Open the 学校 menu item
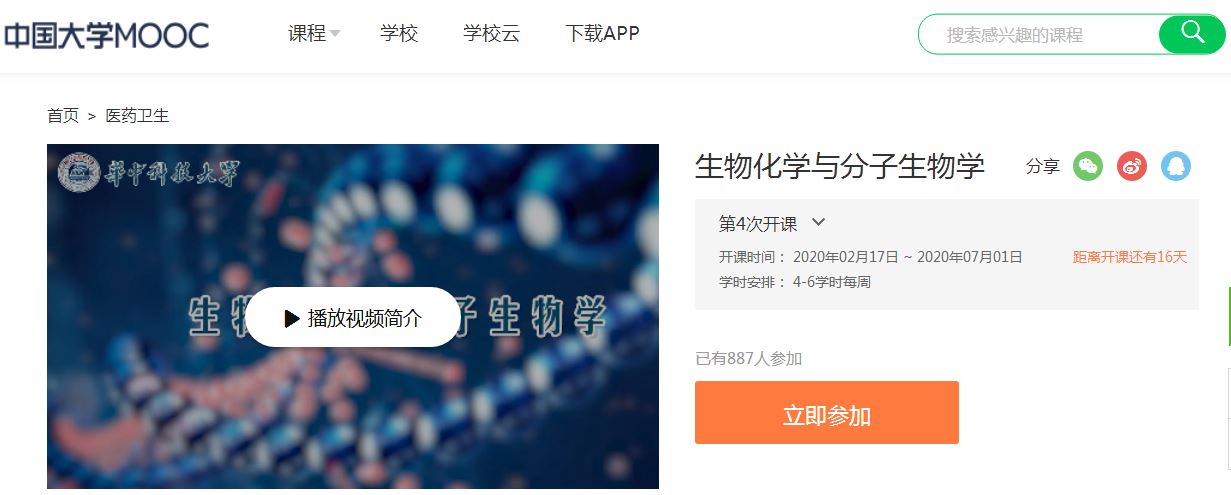The height and width of the screenshot is (495, 1231). click(x=399, y=33)
